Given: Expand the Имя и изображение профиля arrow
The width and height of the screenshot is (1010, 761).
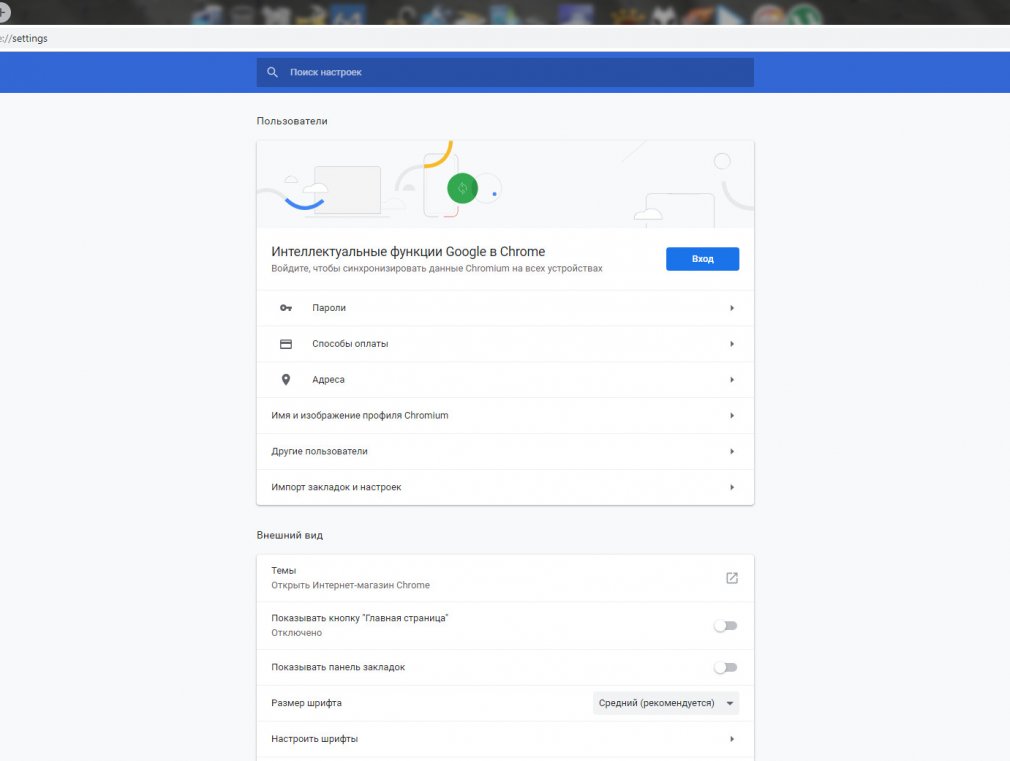Looking at the screenshot, I should point(732,416).
